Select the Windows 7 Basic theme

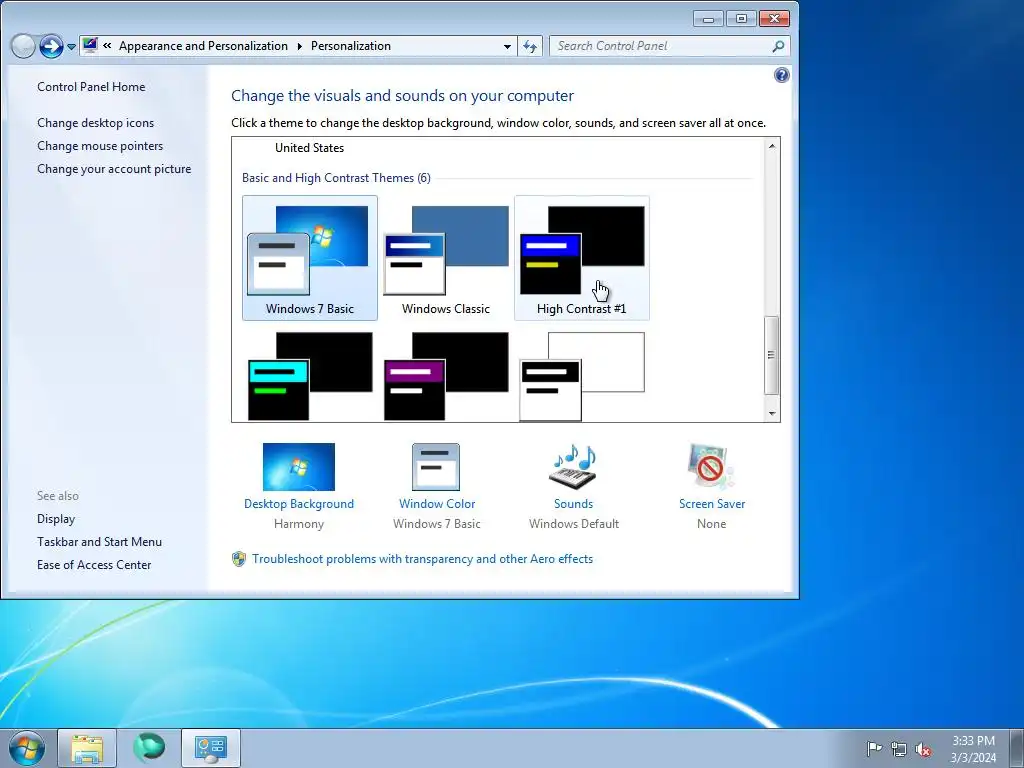pyautogui.click(x=310, y=258)
